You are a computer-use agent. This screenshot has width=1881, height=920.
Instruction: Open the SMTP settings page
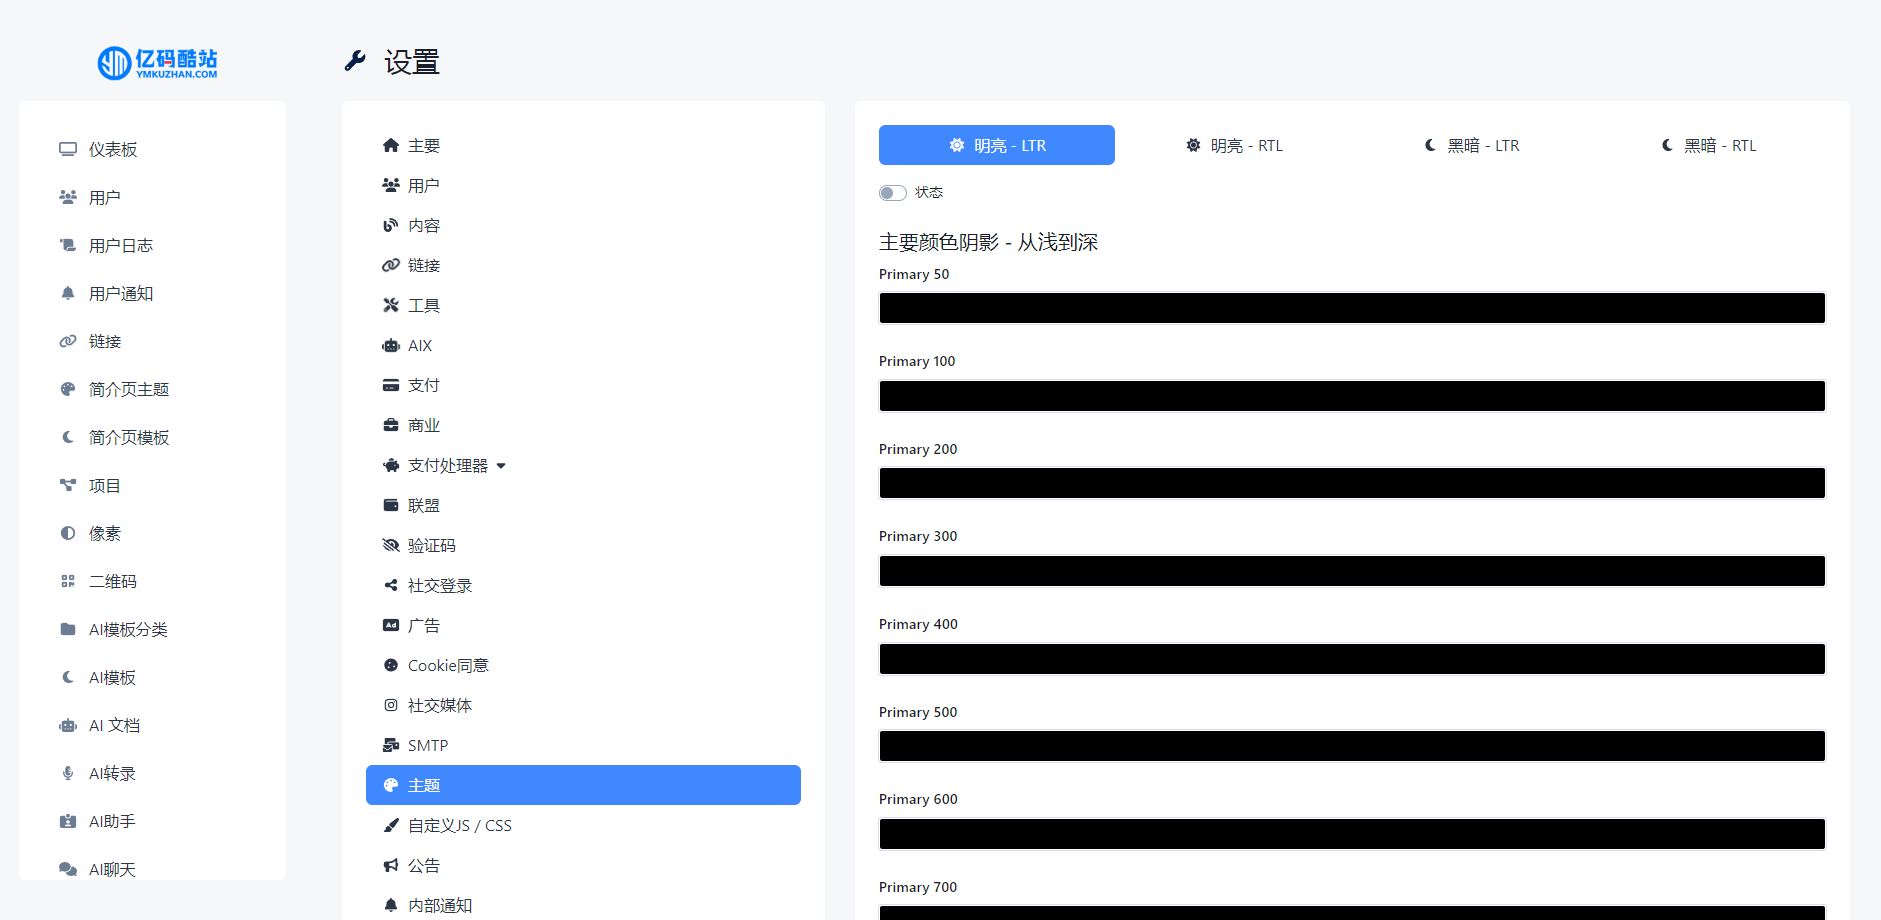tap(427, 745)
